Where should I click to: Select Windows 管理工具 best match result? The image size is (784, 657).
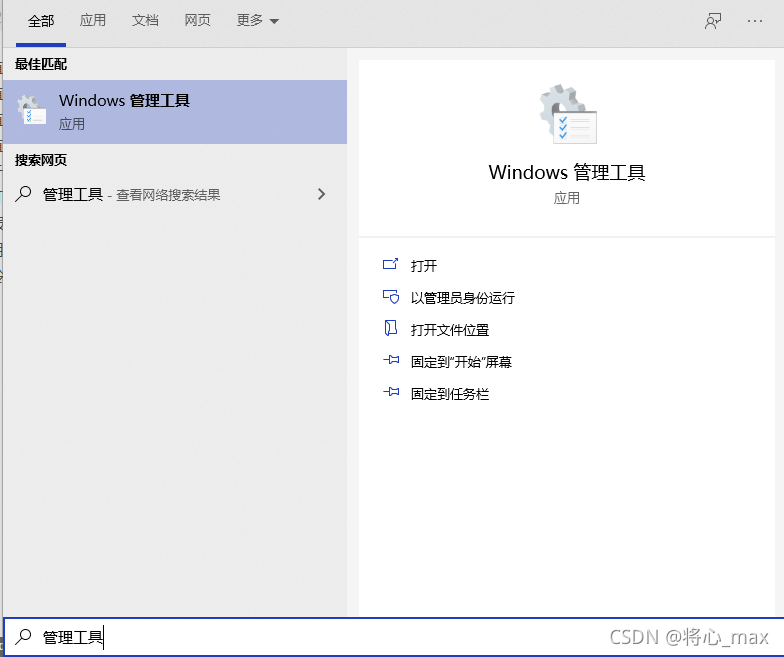(175, 112)
